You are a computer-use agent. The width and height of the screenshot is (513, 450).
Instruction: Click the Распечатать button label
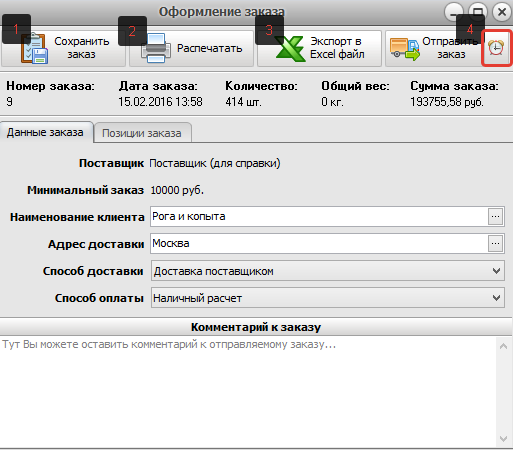pyautogui.click(x=210, y=48)
